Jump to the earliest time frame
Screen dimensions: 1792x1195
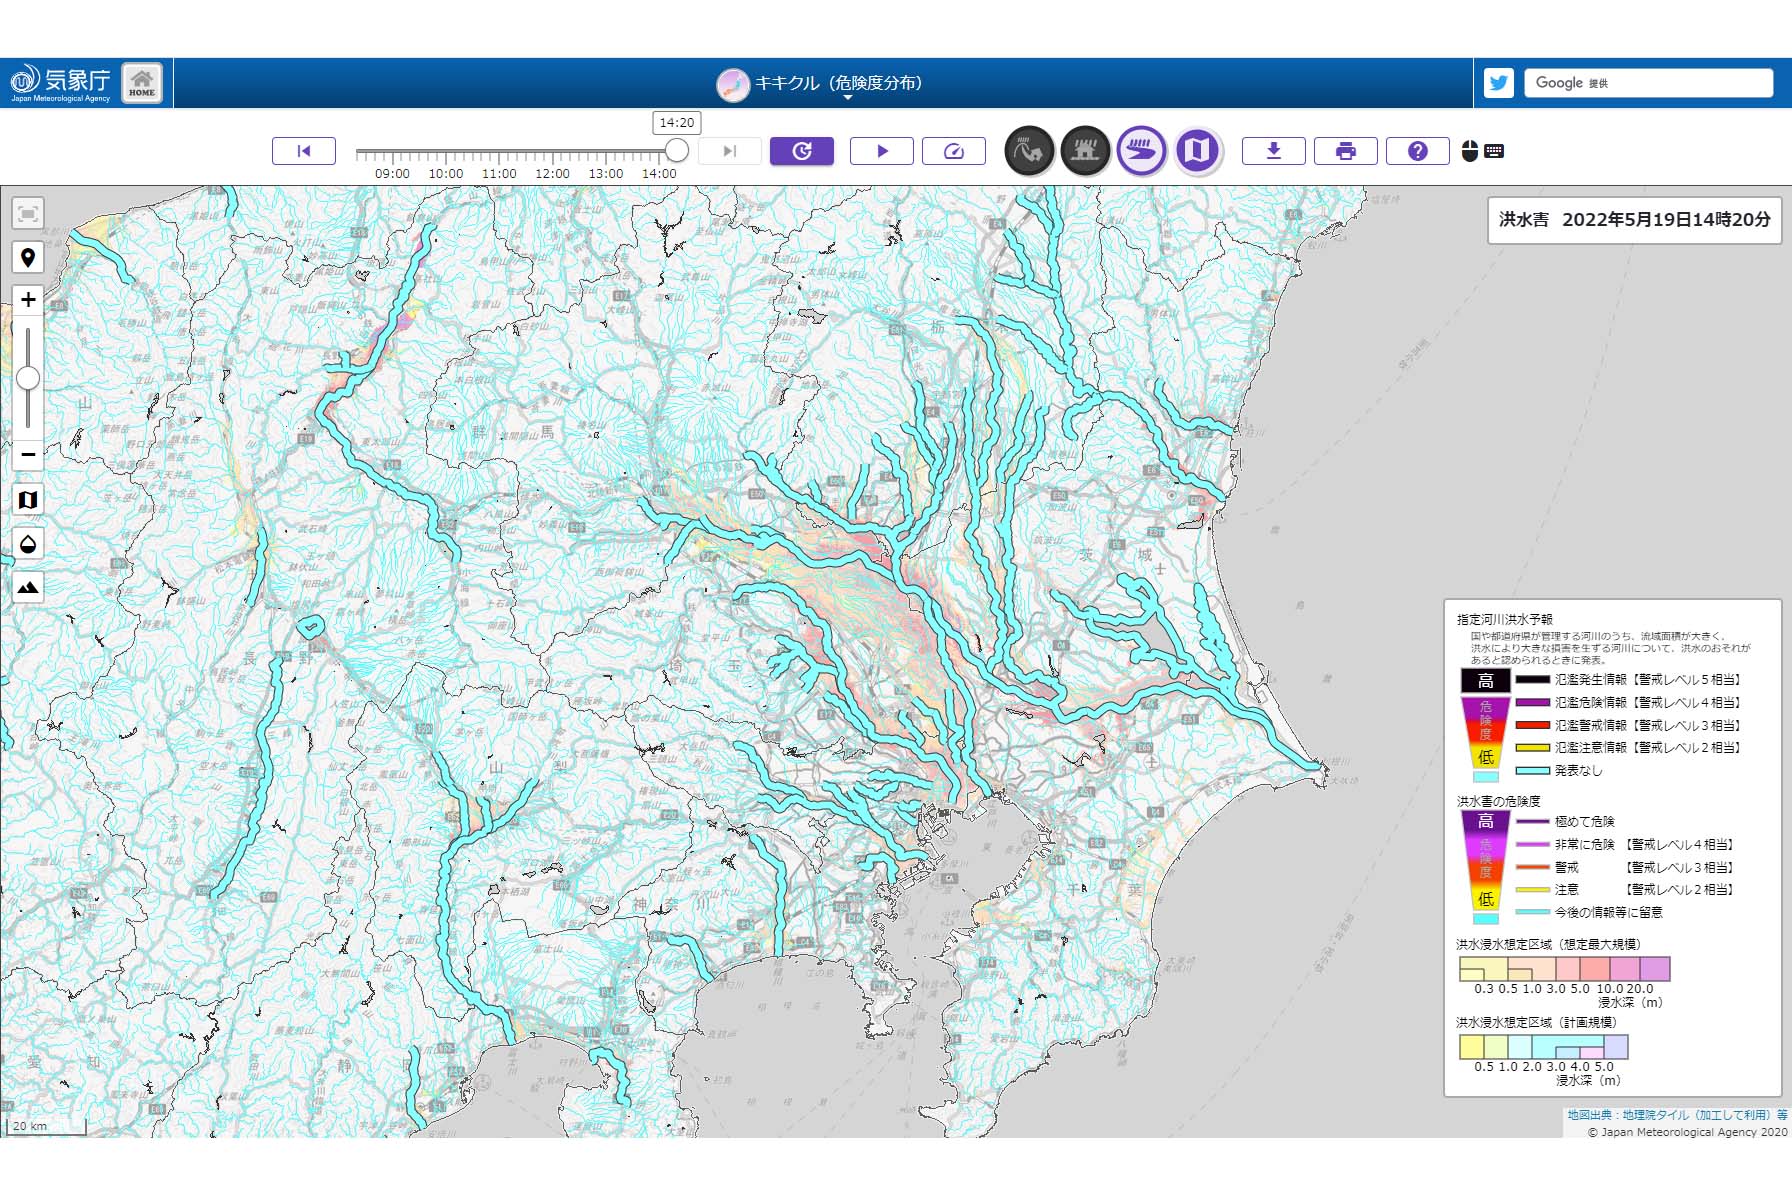tap(304, 151)
